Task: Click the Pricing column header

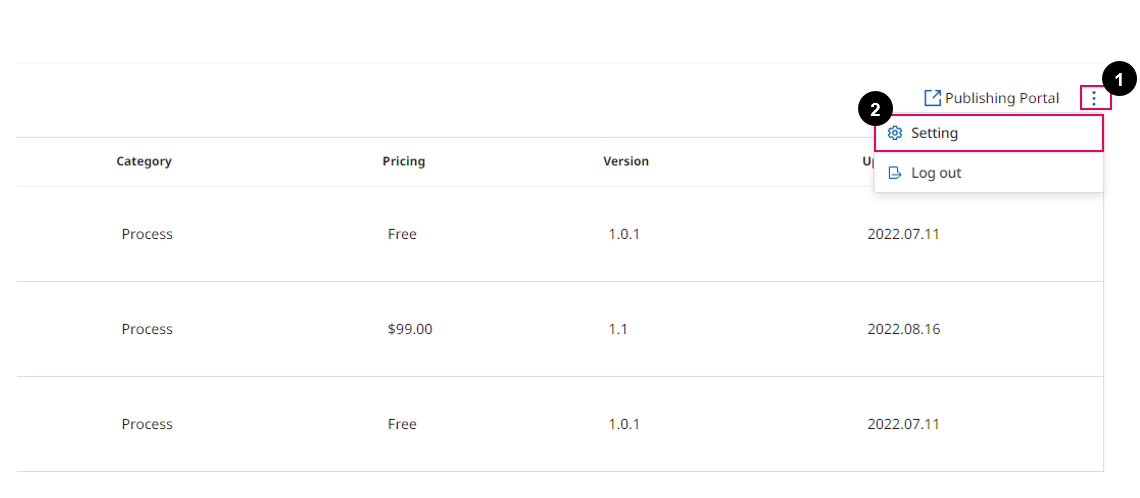Action: pos(403,161)
